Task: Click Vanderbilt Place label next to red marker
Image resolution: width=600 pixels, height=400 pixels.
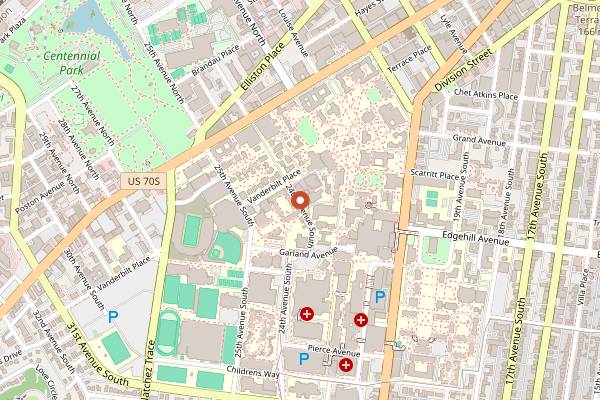Action: tap(274, 187)
